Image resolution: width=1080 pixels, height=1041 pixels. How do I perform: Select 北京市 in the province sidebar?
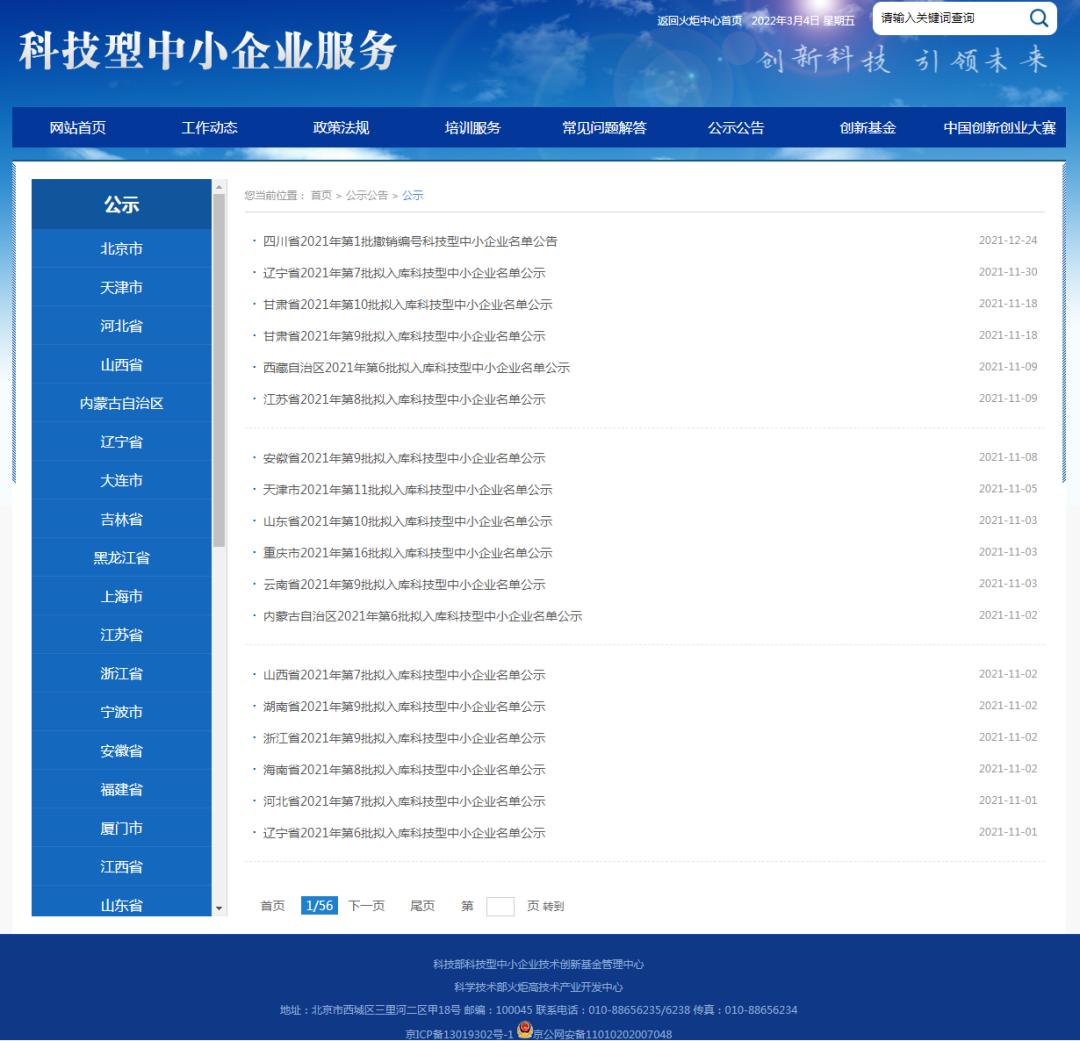[x=120, y=248]
